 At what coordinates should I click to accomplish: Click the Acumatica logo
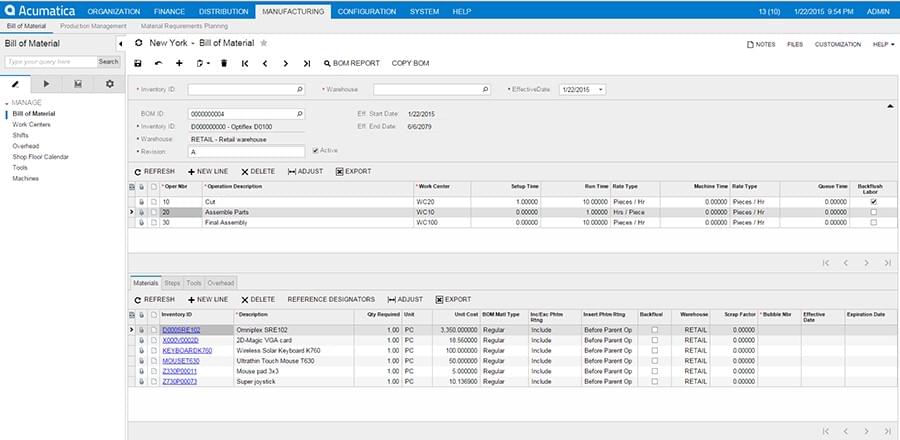point(40,11)
